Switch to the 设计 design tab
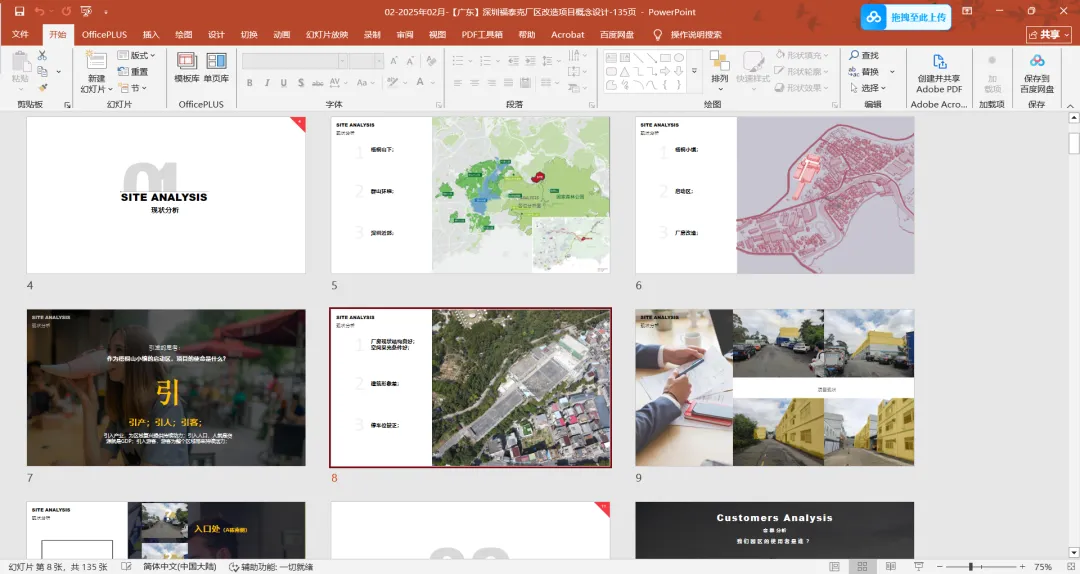This screenshot has width=1080, height=574. [216, 34]
